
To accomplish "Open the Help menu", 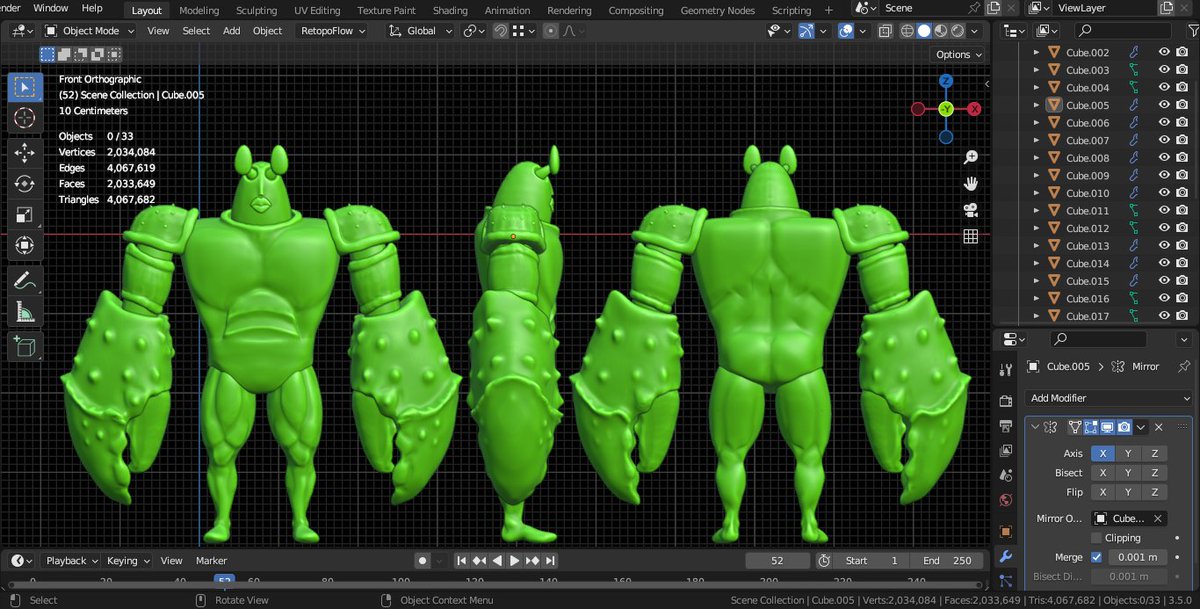I will 92,8.
